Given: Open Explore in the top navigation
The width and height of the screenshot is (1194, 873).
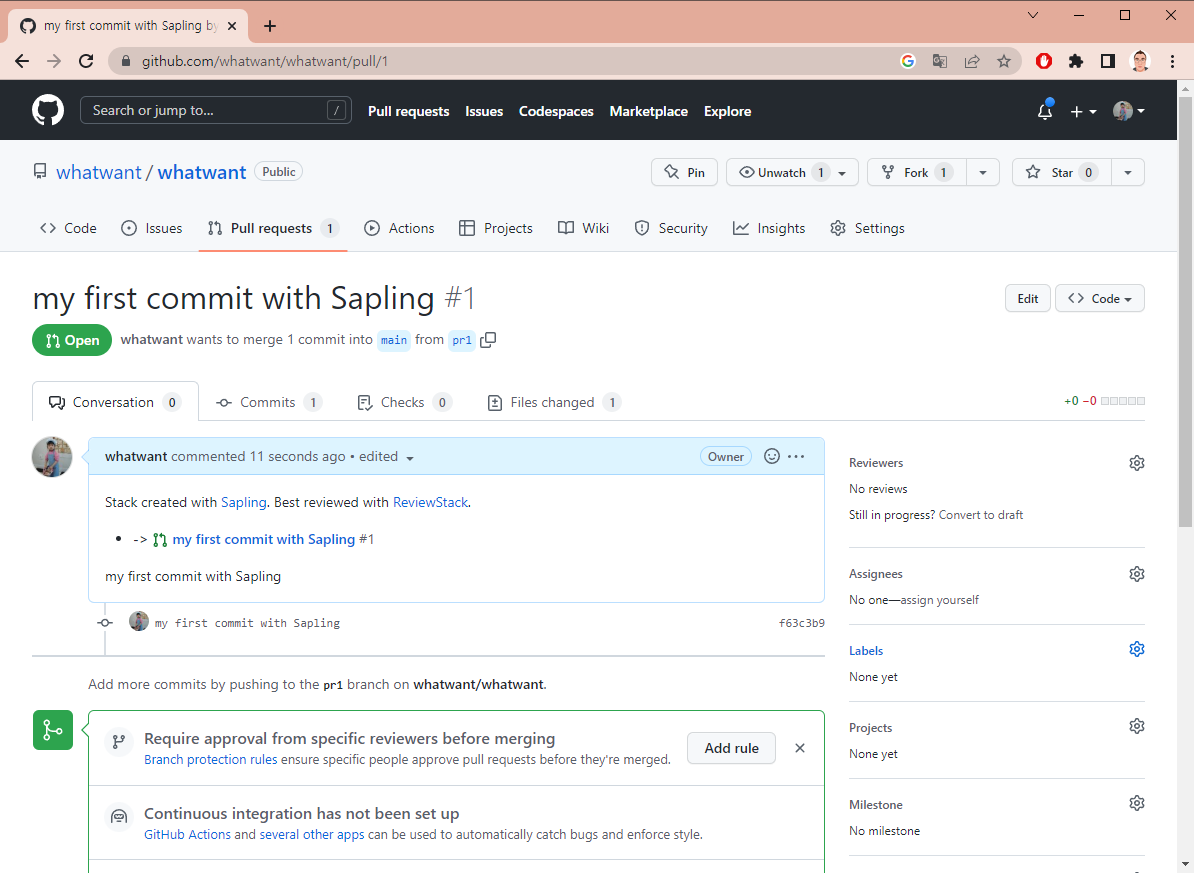Looking at the screenshot, I should 727,111.
